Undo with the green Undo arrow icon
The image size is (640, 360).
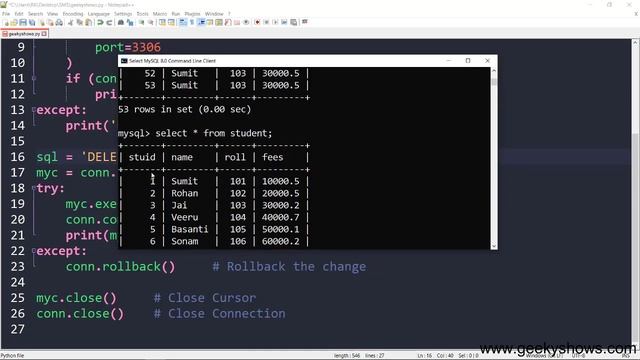pyautogui.click(x=100, y=22)
